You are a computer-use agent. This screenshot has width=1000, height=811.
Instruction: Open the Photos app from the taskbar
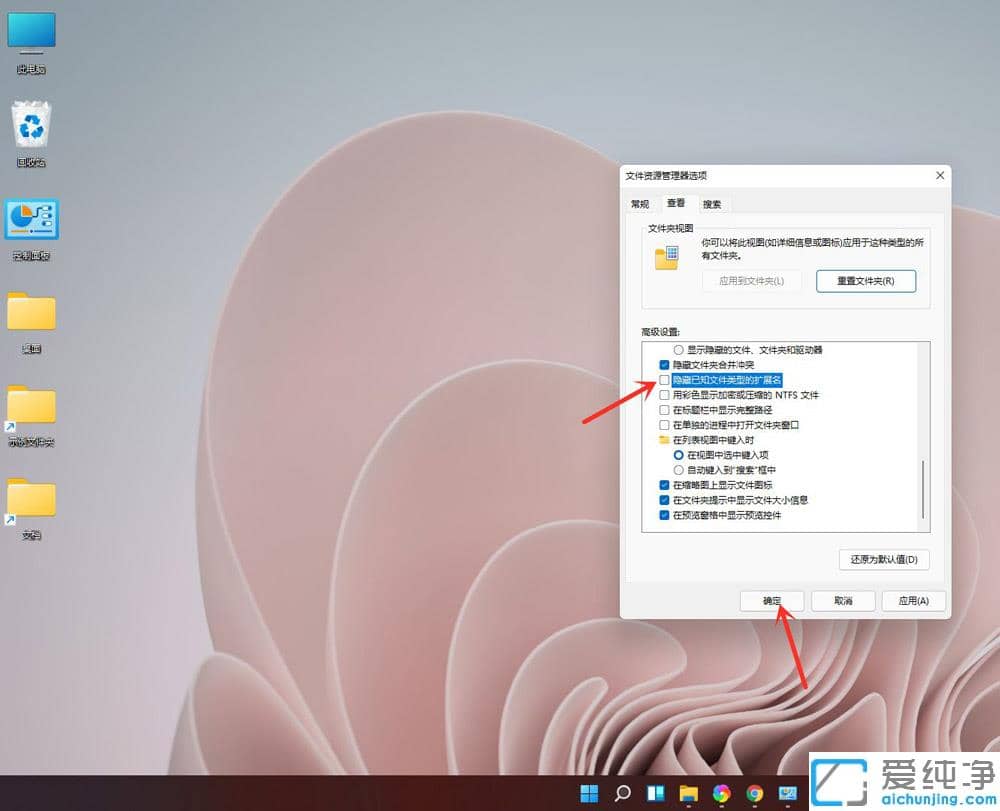point(721,793)
